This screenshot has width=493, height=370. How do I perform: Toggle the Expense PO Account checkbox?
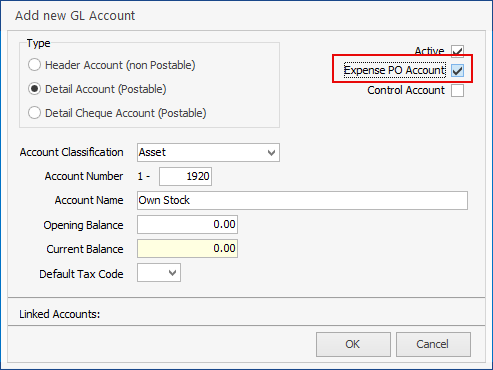point(457,70)
